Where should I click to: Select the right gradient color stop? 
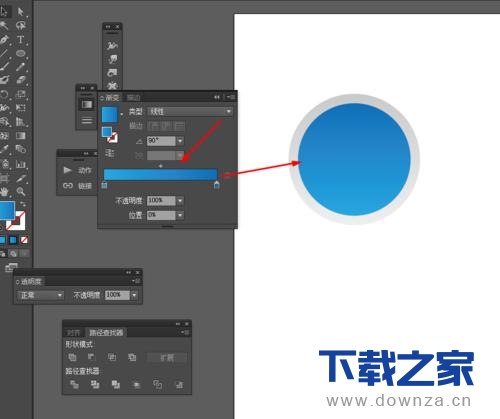pos(217,185)
